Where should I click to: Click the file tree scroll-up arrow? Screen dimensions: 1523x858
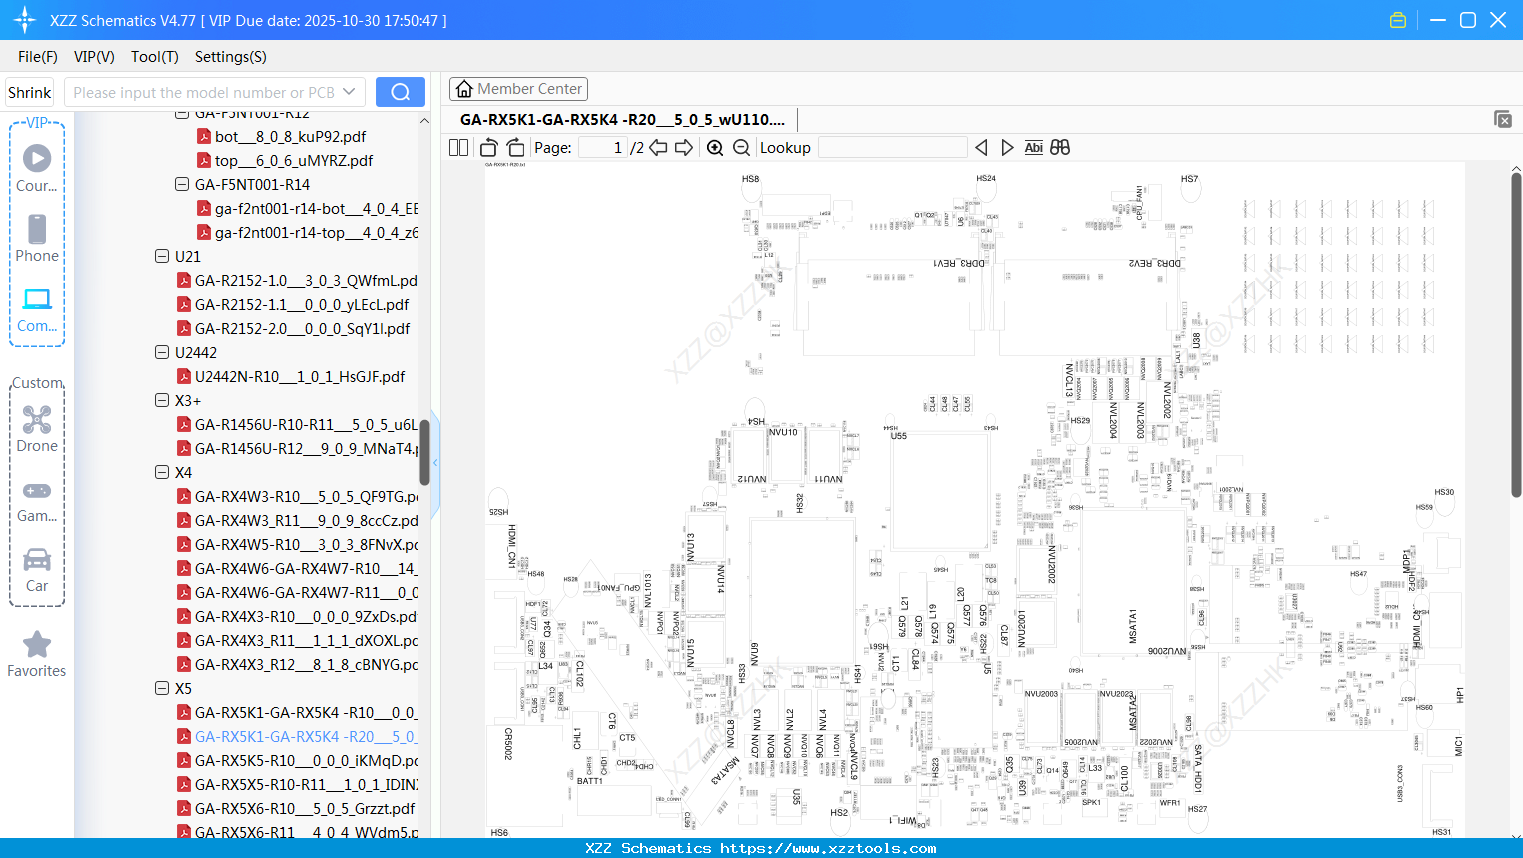click(424, 120)
